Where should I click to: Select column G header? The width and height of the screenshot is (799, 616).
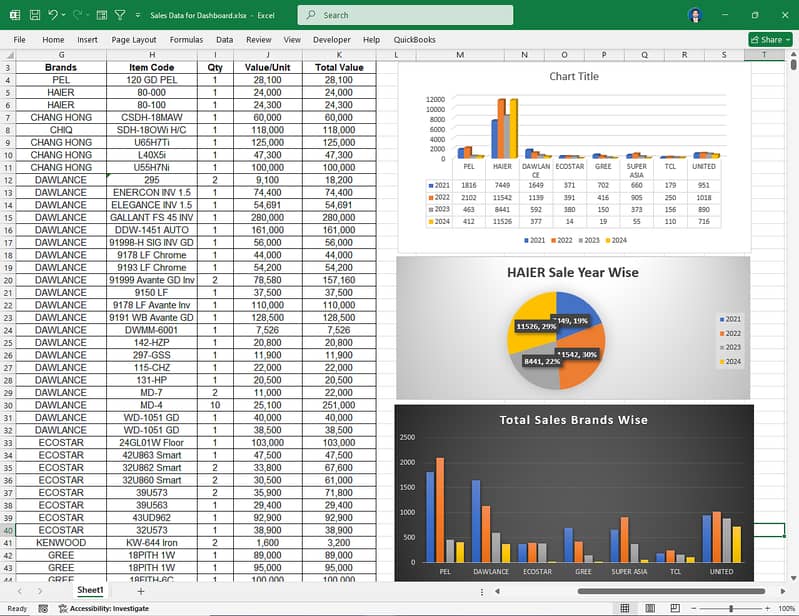(61, 55)
